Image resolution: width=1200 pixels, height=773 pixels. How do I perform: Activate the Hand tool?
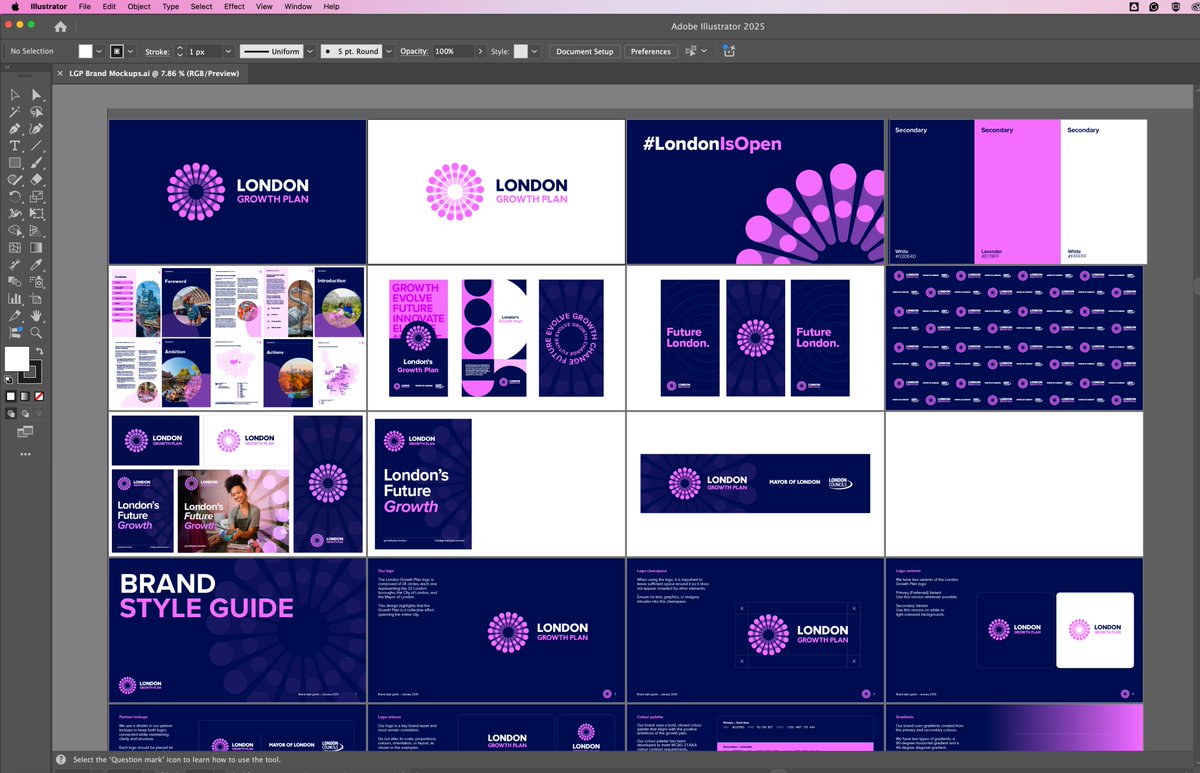pos(37,315)
